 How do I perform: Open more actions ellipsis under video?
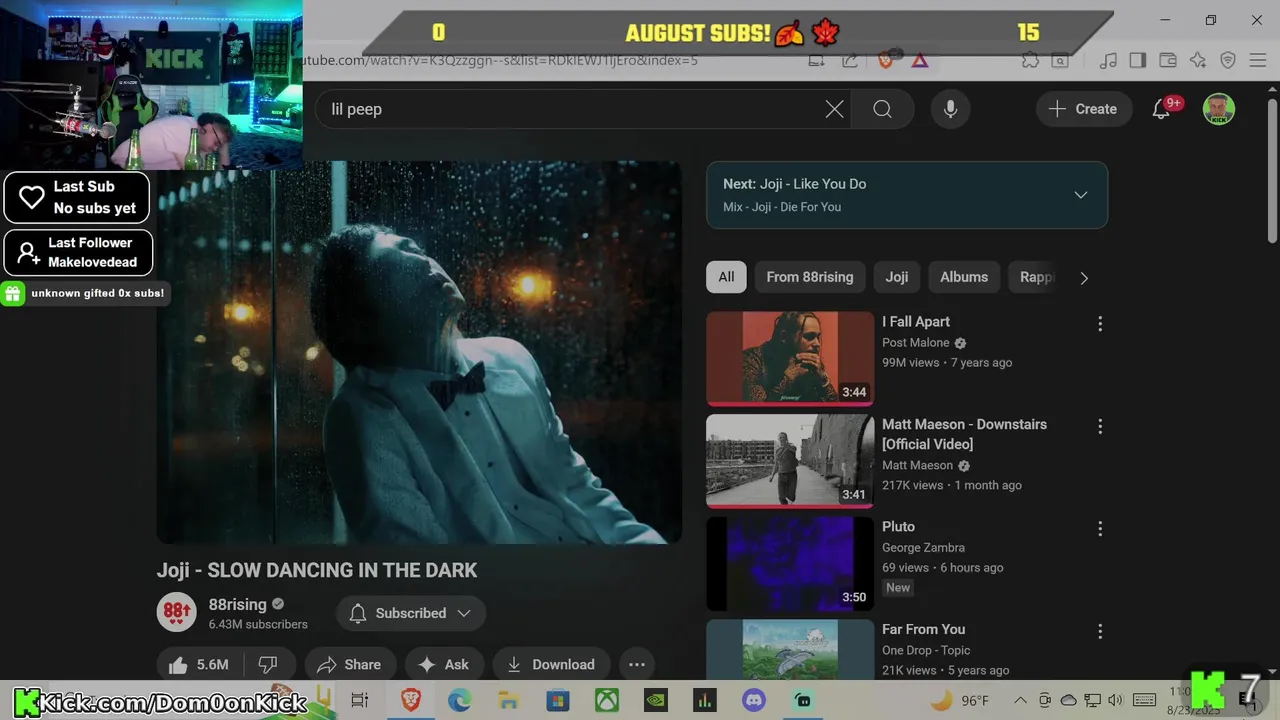coord(637,664)
